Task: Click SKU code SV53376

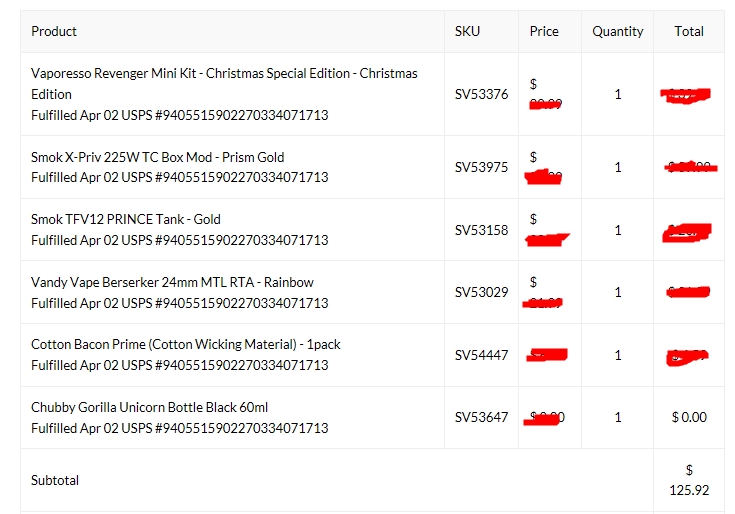Action: [481, 95]
